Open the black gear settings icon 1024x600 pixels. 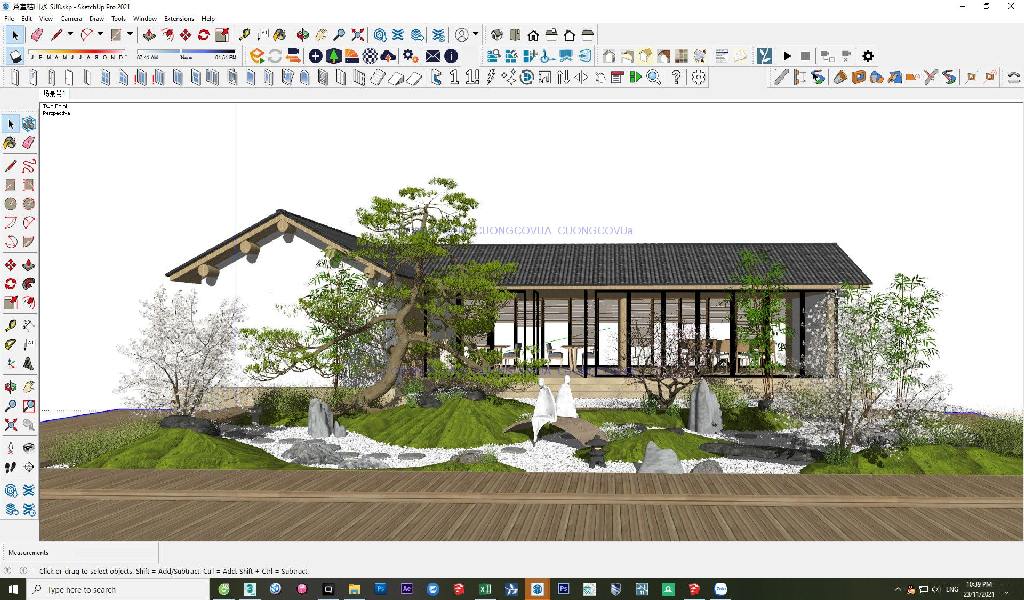867,56
